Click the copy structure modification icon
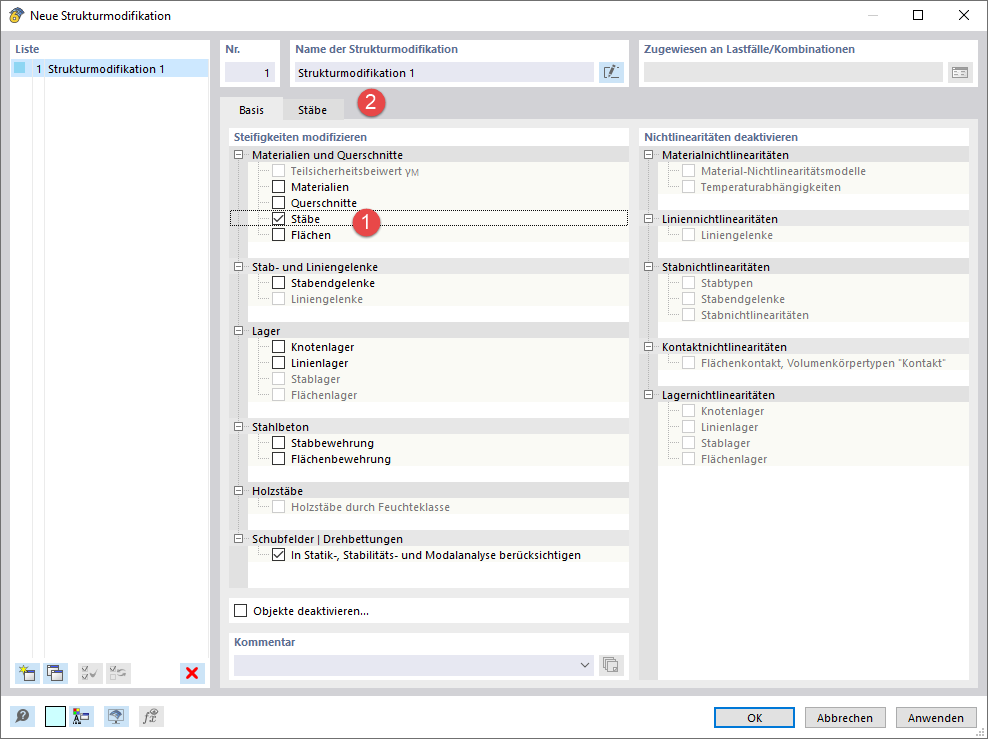 point(55,673)
